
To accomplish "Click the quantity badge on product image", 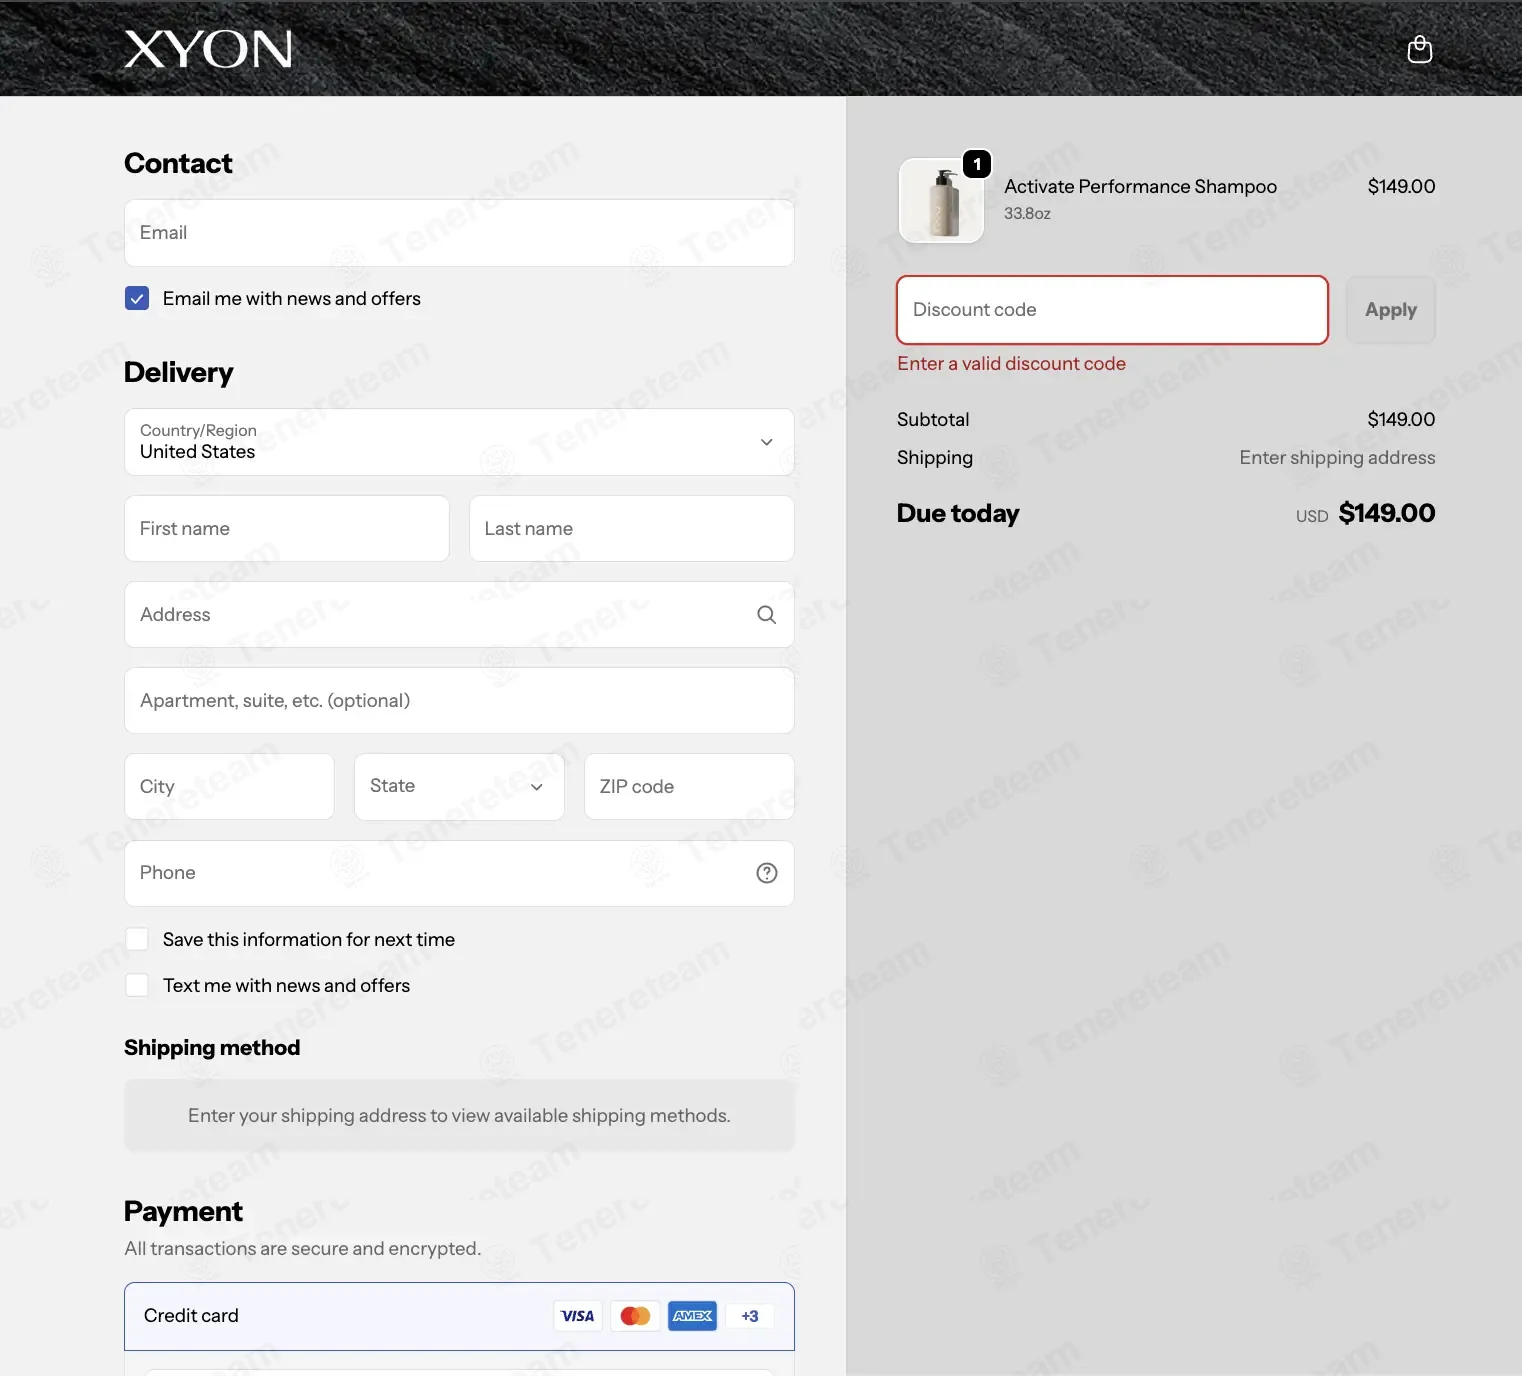I will pyautogui.click(x=977, y=164).
